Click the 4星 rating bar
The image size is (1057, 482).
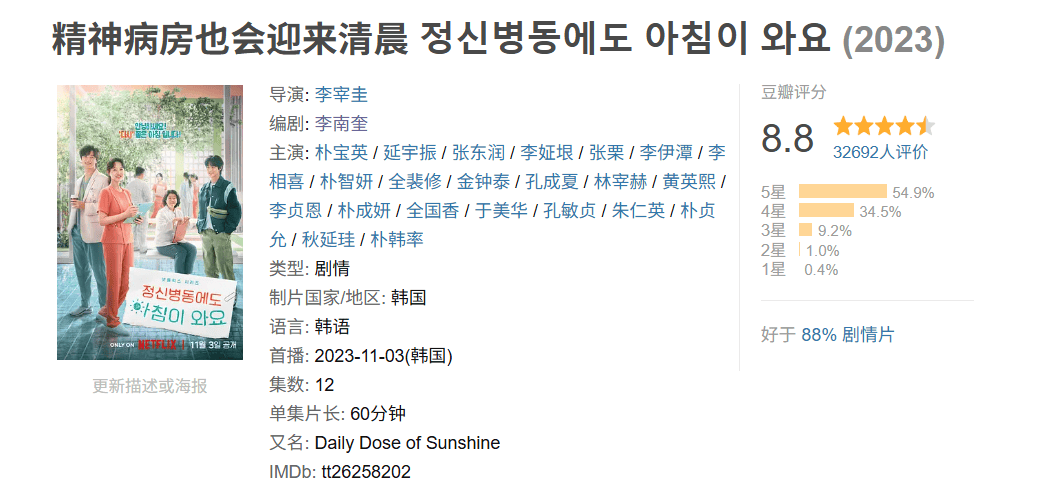(826, 210)
